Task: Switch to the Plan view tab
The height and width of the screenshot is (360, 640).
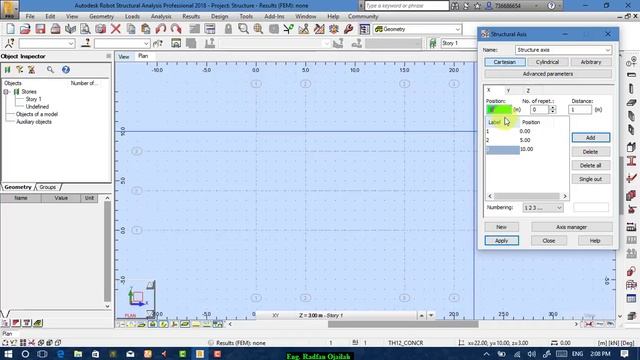Action: pyautogui.click(x=143, y=56)
